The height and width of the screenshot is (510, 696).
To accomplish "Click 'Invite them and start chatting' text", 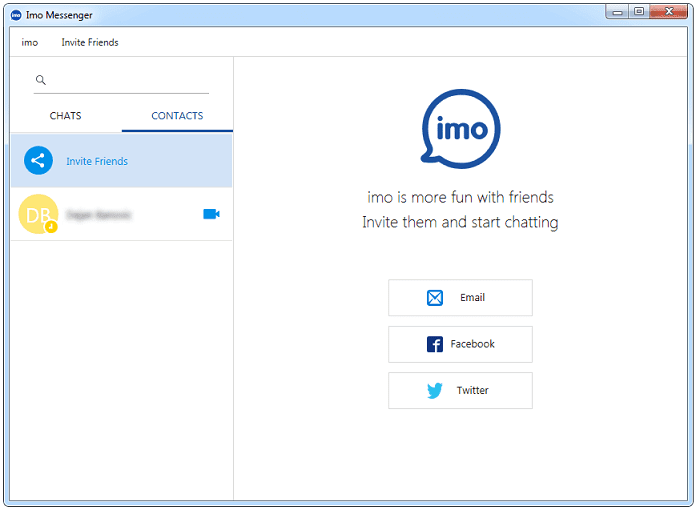I will (460, 222).
